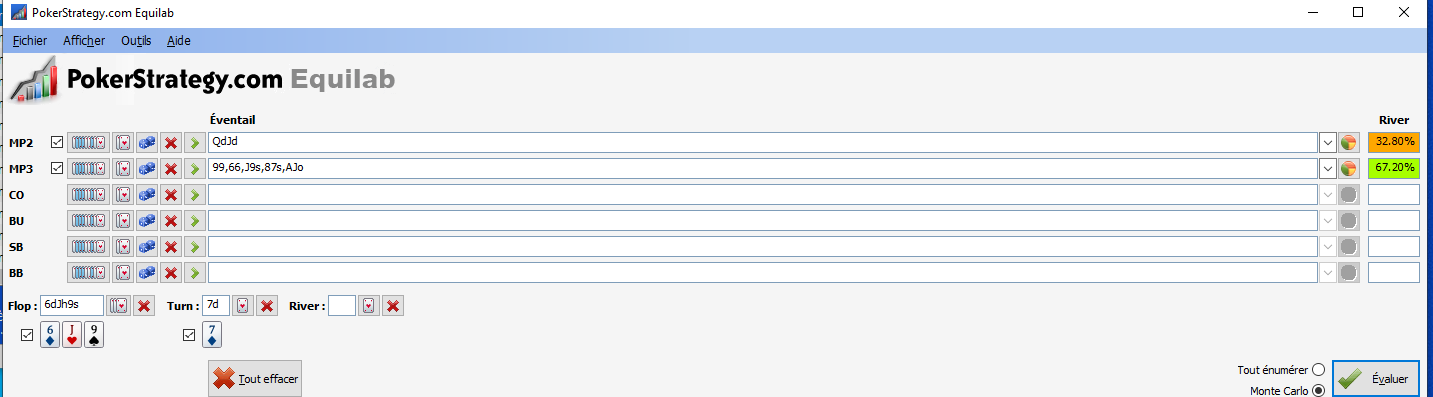The width and height of the screenshot is (1433, 397).
Task: Uncheck the flop cards checkbox
Action: pyautogui.click(x=27, y=335)
